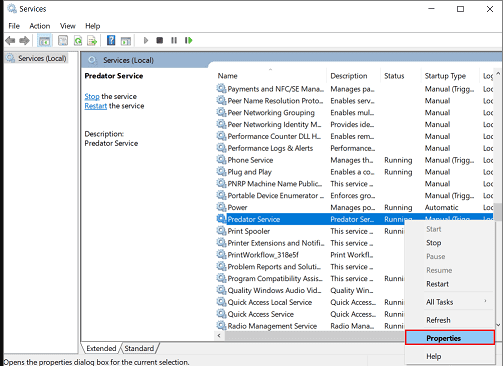
Task: Click the toolbar Refresh icon
Action: (x=78, y=41)
